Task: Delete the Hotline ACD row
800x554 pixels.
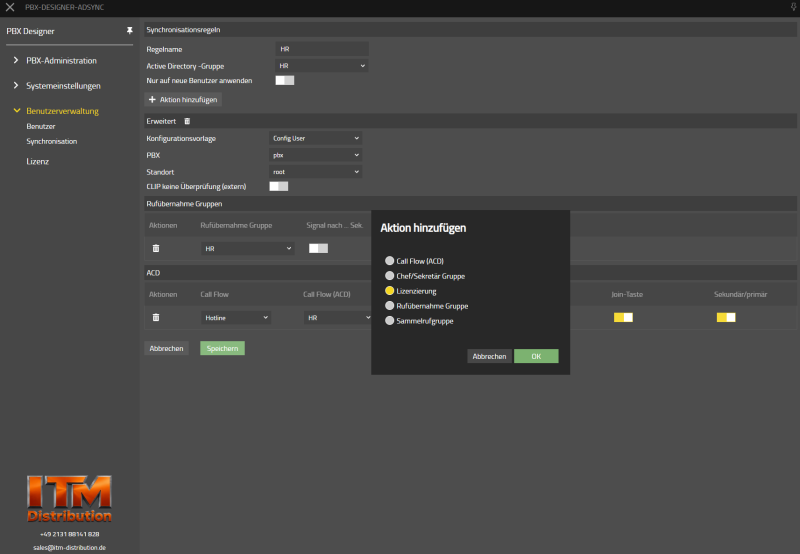Action: point(156,317)
